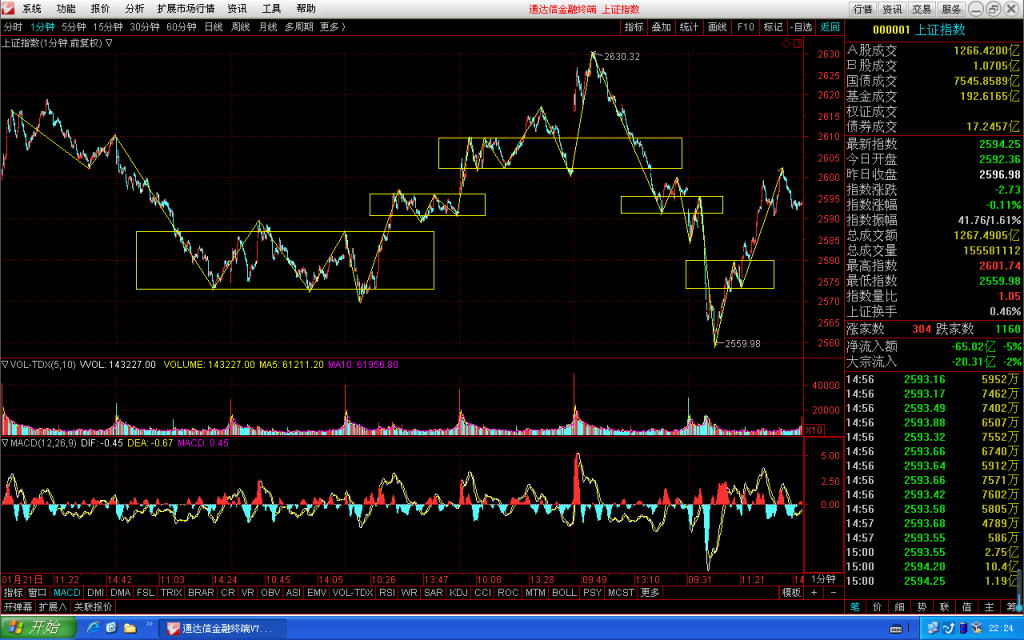Select the 5分钟 chart period
Screen dimensions: 1024x640
tap(74, 27)
